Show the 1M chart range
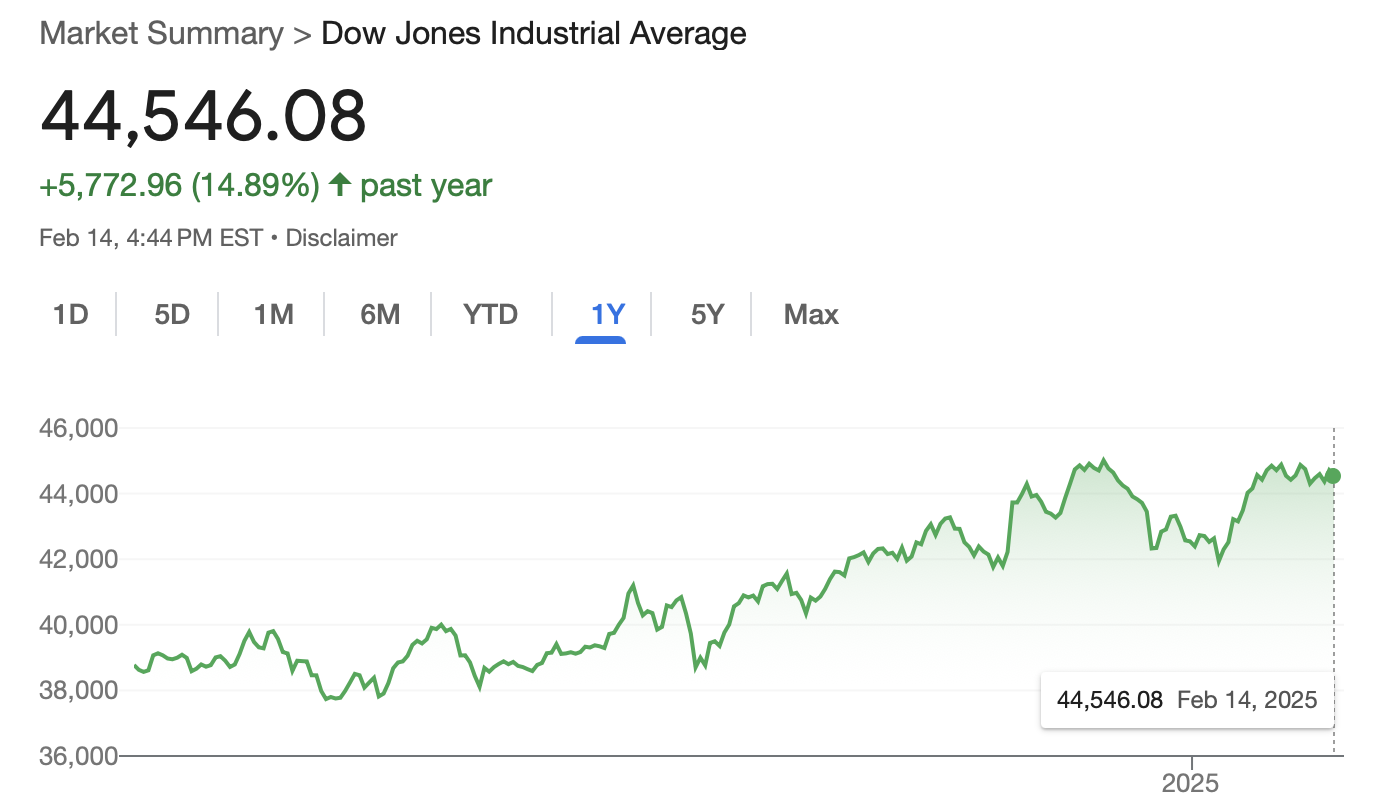 click(273, 315)
